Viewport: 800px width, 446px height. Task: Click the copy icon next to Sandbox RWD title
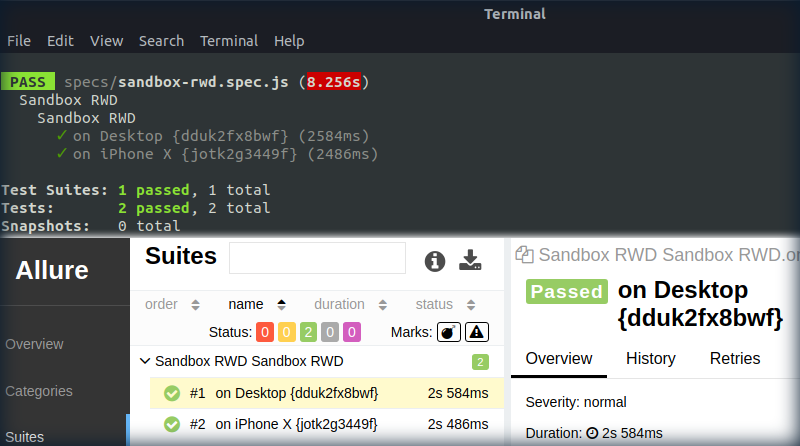coord(527,255)
